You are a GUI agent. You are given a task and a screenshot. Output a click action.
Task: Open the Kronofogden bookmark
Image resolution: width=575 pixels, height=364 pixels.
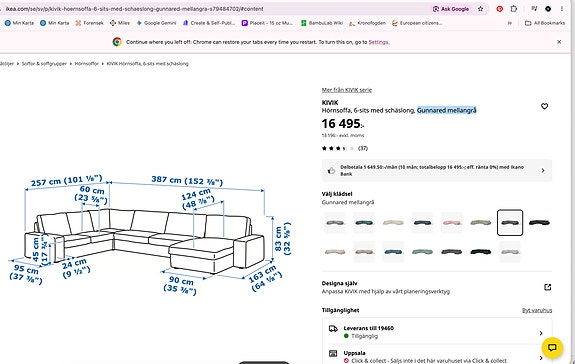pyautogui.click(x=367, y=23)
